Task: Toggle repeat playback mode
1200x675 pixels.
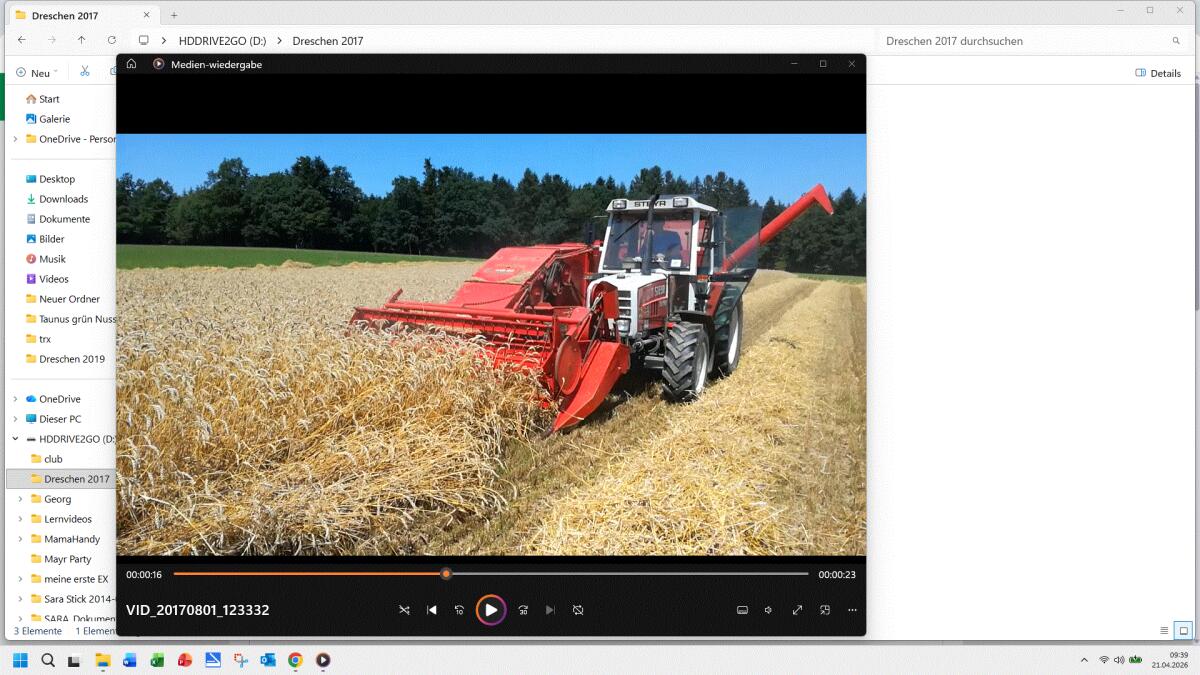Action: (578, 610)
